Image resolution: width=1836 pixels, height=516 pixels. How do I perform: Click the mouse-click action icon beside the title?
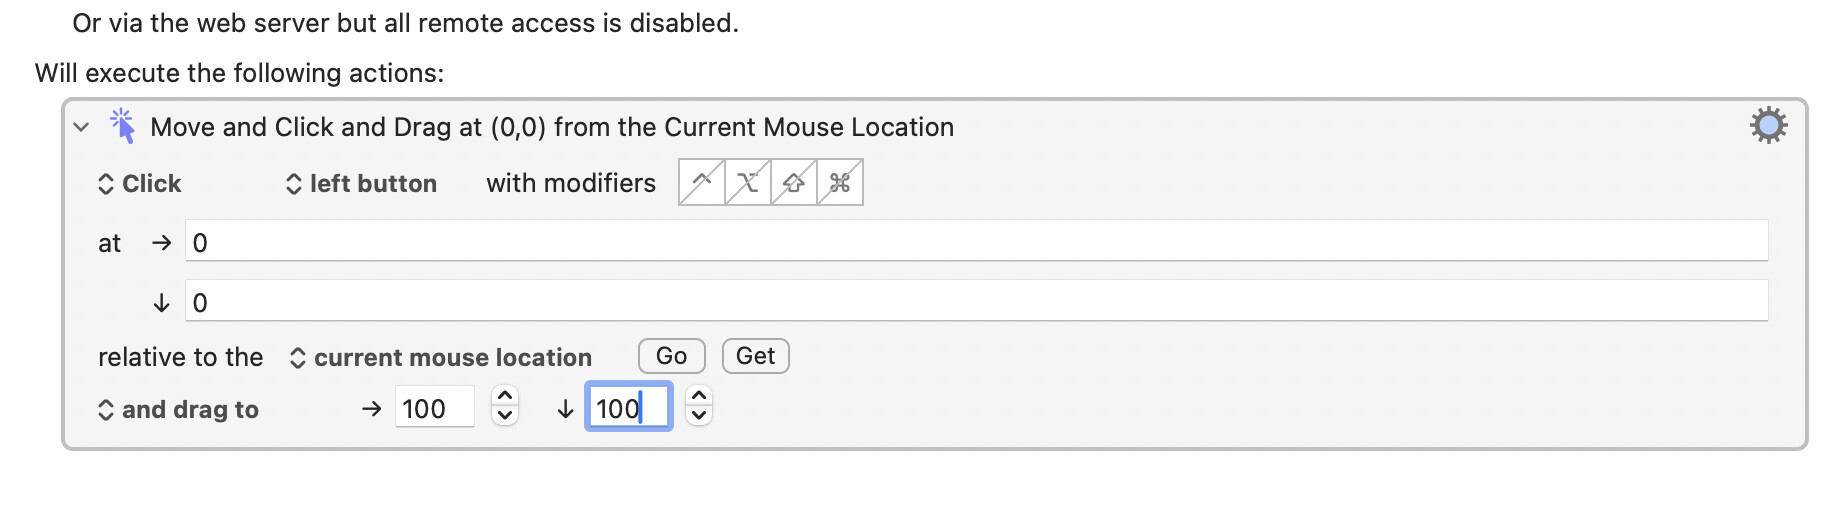123,126
